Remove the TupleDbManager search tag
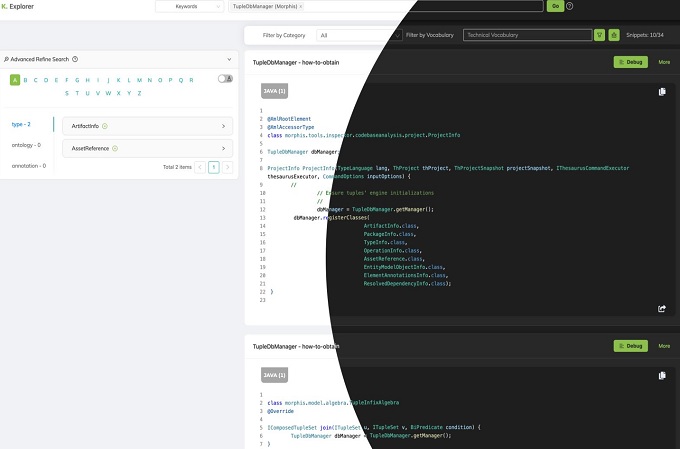 [301, 6]
